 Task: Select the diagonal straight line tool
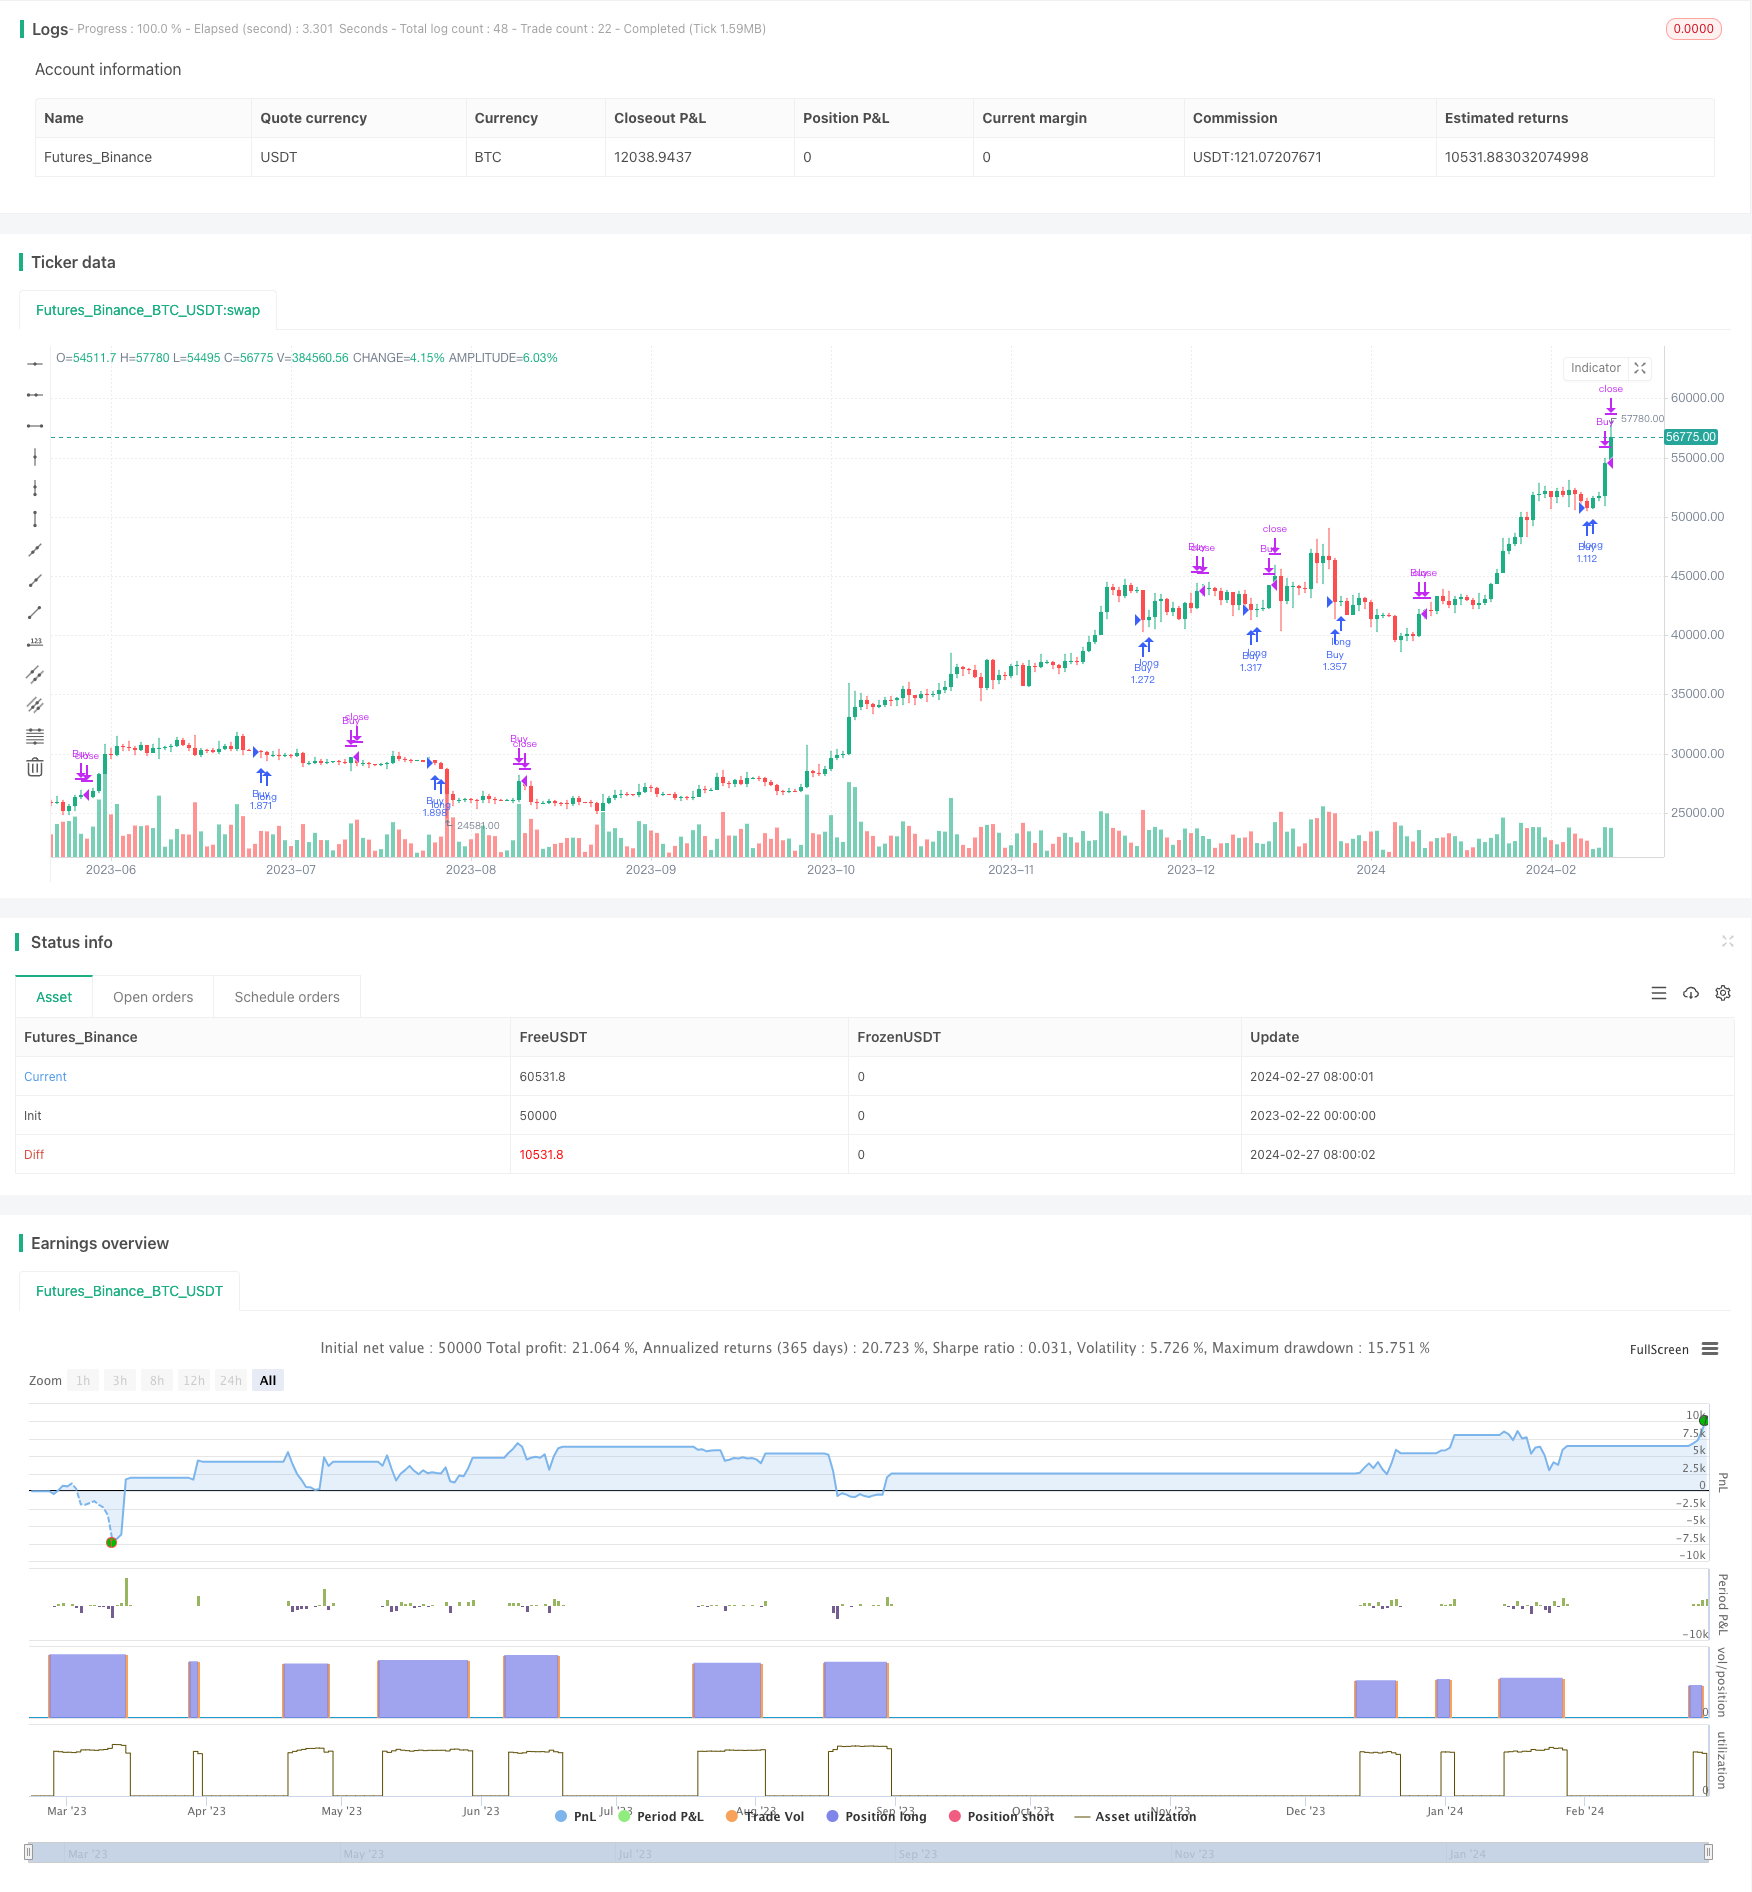(35, 550)
